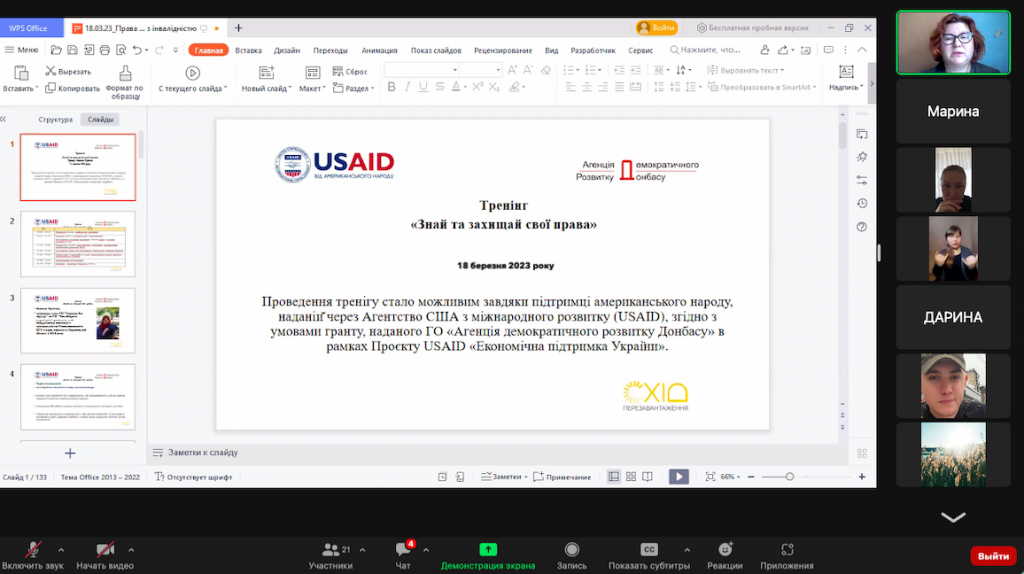The height and width of the screenshot is (574, 1024).
Task: Click Заметки к слайду notes area
Action: [195, 453]
